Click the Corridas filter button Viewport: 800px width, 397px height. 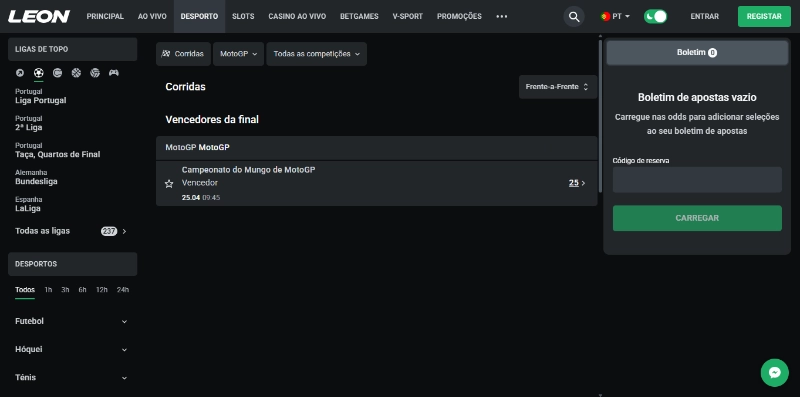[x=183, y=54]
